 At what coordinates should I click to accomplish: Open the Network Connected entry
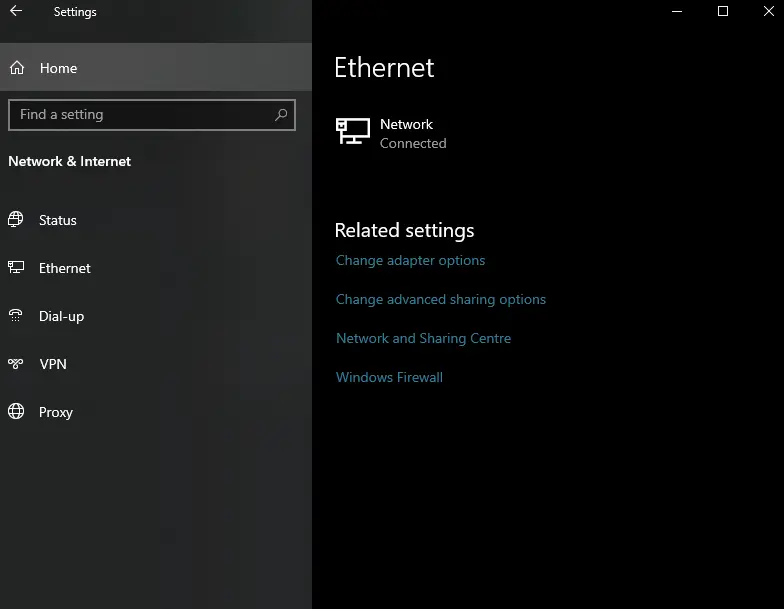point(391,133)
